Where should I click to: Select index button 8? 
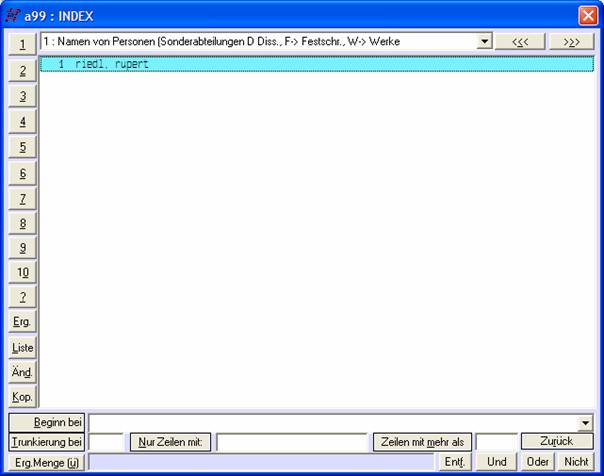pyautogui.click(x=22, y=223)
